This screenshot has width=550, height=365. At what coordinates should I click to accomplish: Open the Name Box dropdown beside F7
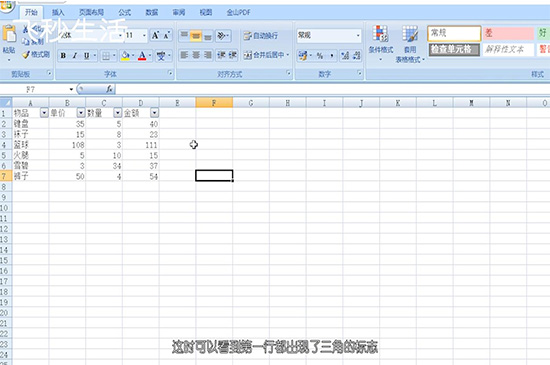click(71, 89)
